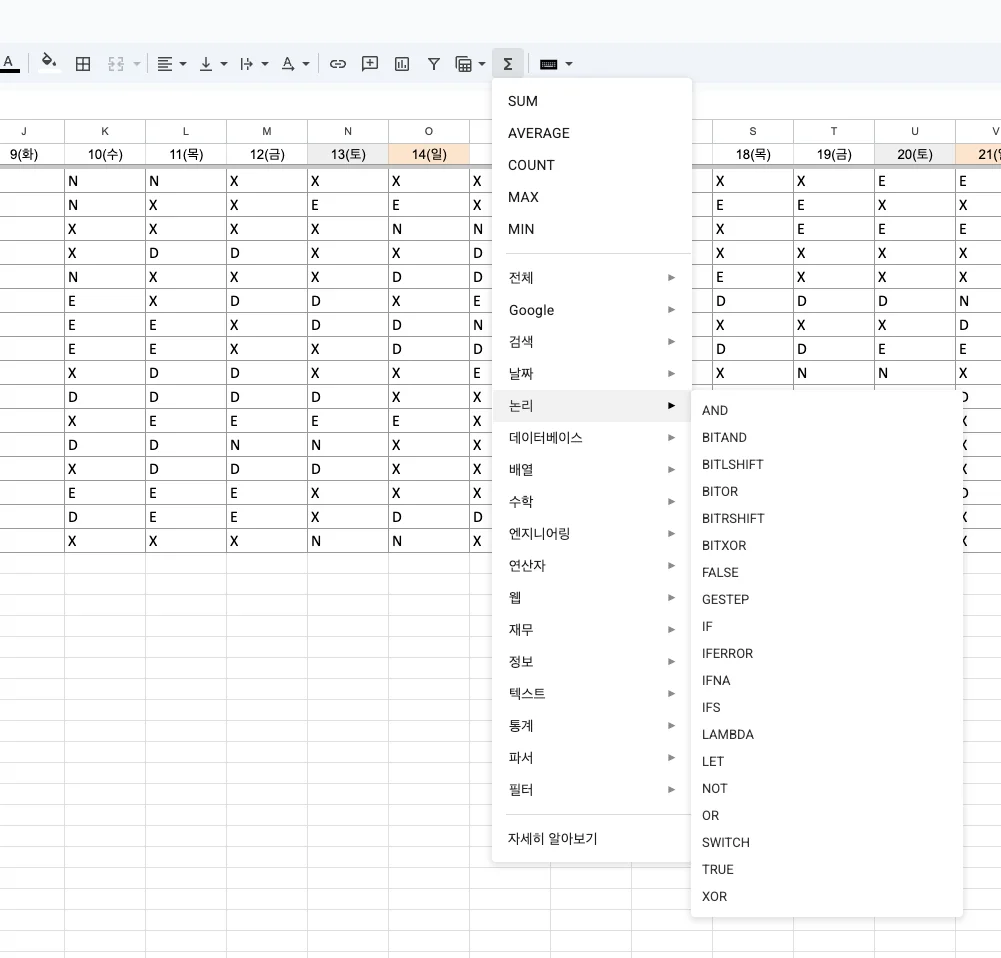This screenshot has width=1001, height=958.
Task: Click vertical align icon
Action: [206, 64]
